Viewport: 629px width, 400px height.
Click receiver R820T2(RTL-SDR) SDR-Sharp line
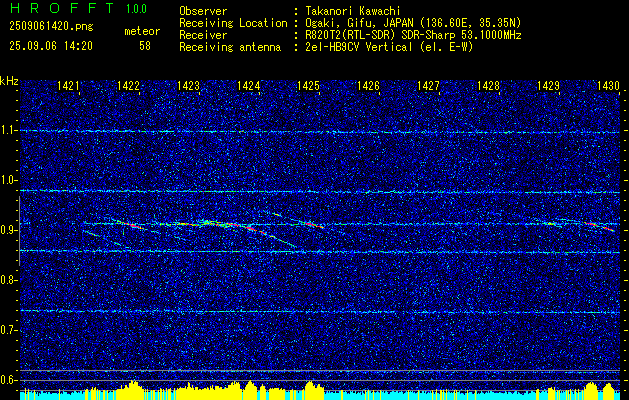click(x=413, y=35)
